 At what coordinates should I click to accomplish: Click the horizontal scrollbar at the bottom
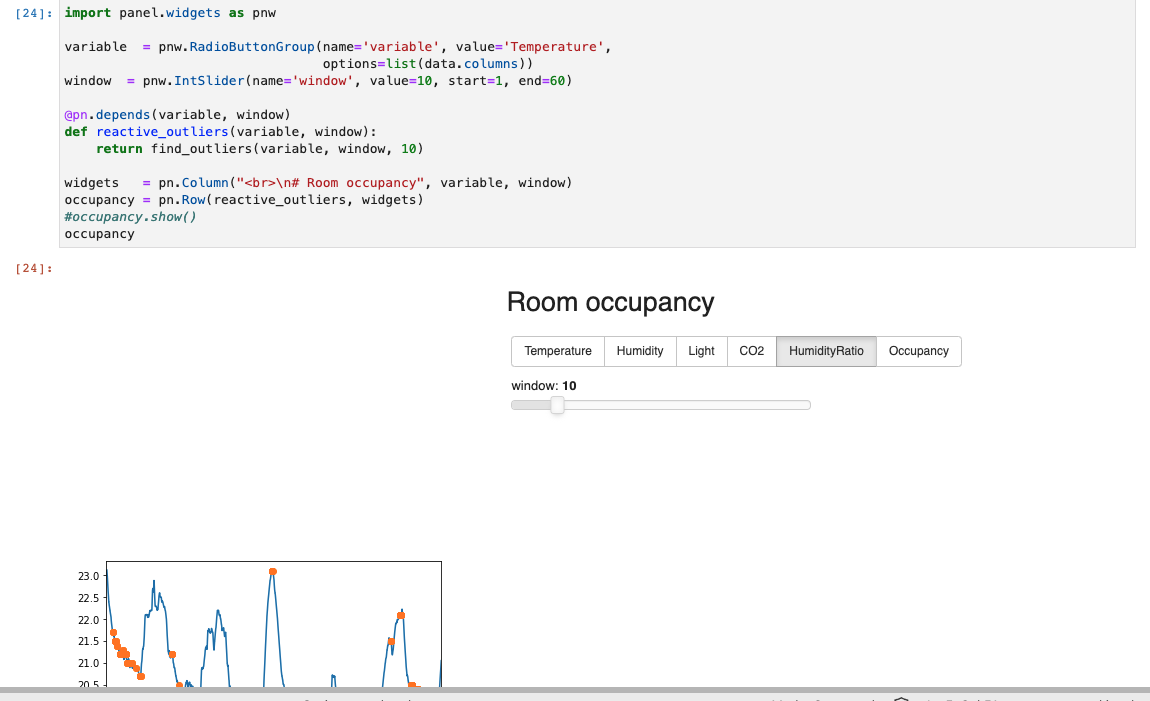575,691
